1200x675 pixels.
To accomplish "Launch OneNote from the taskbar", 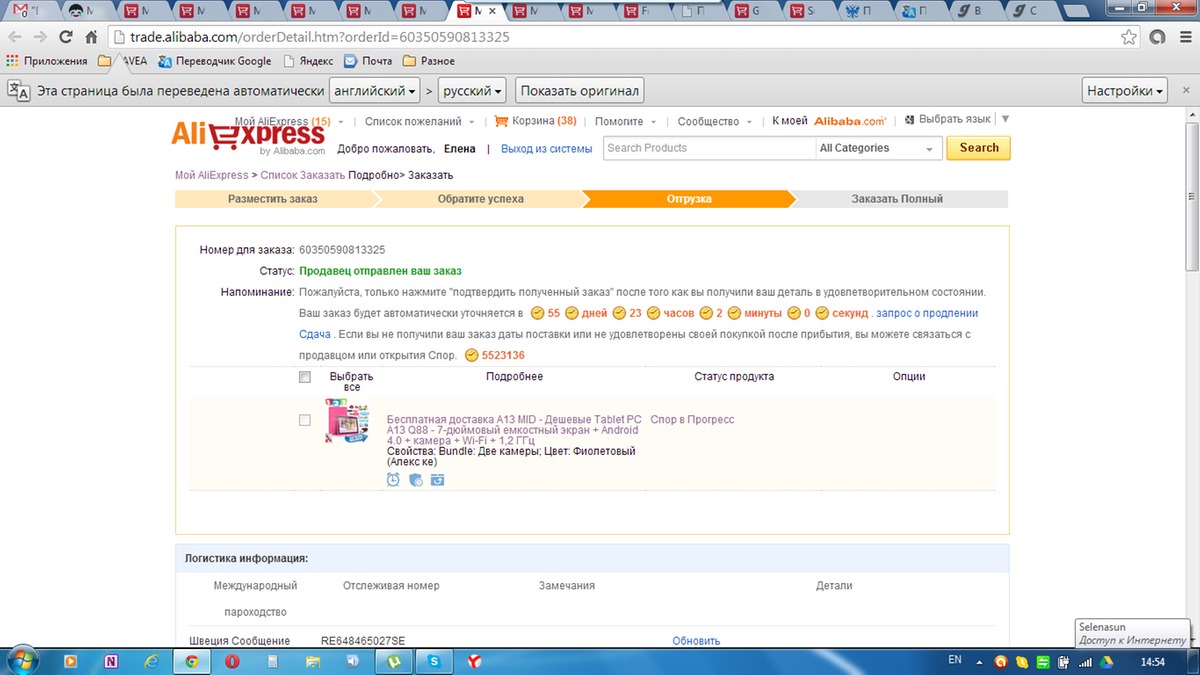I will (x=110, y=661).
